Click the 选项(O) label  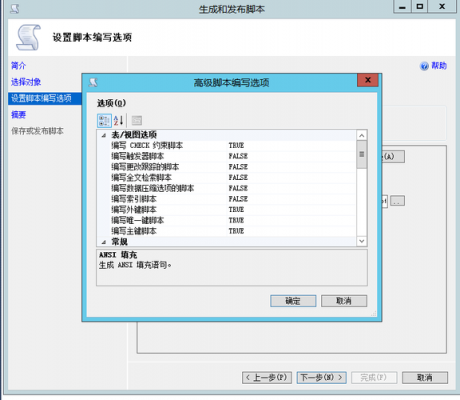click(x=111, y=103)
